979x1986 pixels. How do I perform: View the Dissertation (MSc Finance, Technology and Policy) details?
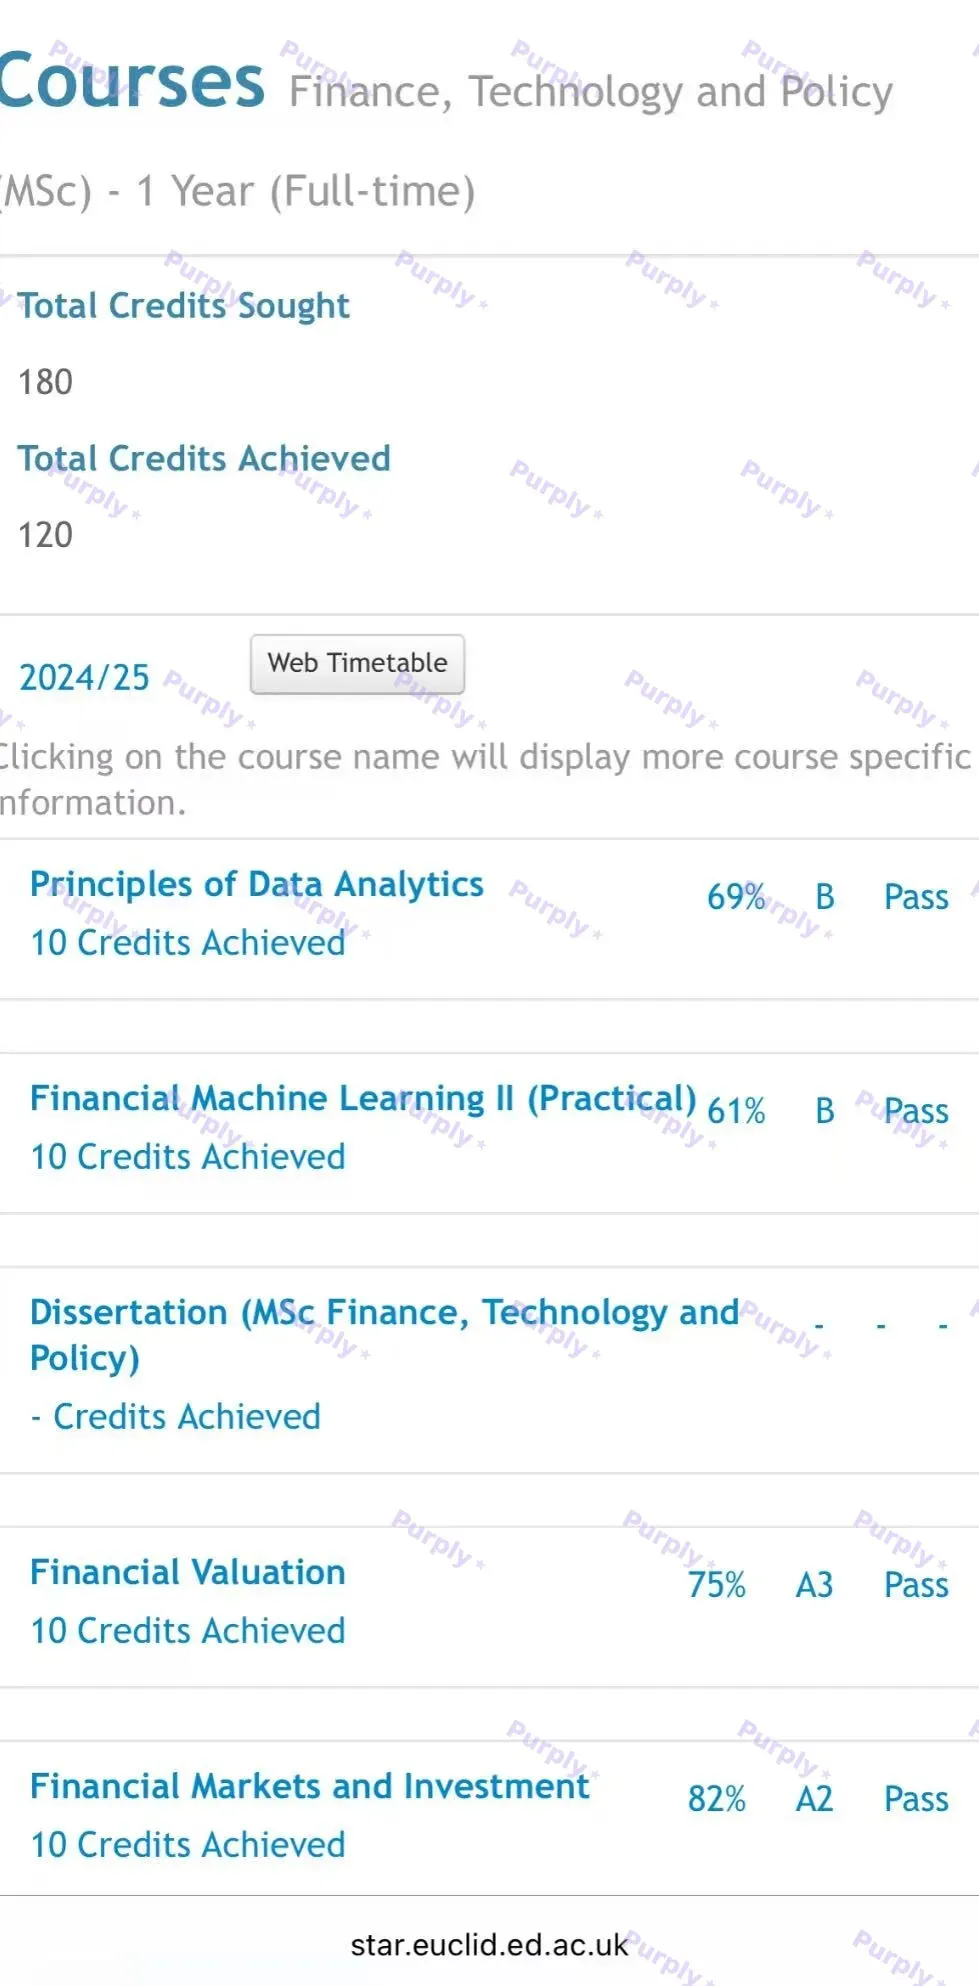(x=384, y=1333)
